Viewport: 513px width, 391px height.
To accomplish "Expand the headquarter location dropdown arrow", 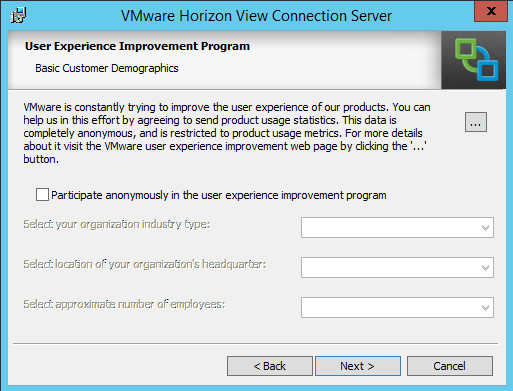I will 485,268.
